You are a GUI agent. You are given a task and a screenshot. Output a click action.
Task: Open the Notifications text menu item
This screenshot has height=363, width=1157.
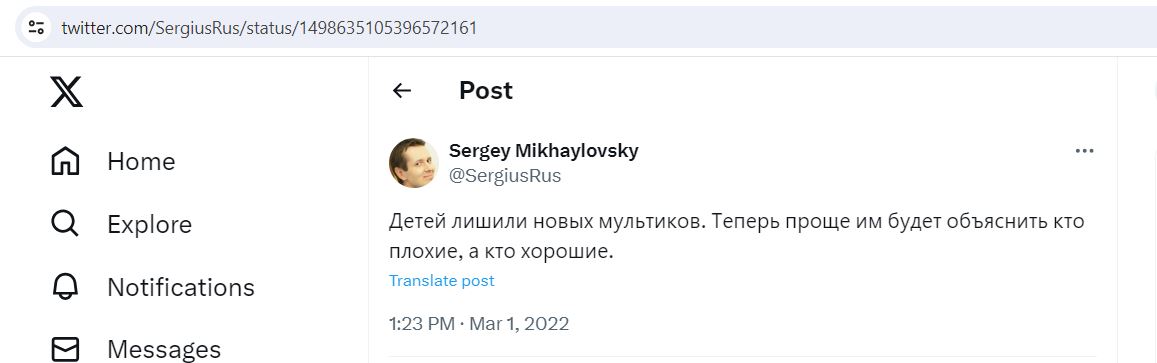point(181,287)
